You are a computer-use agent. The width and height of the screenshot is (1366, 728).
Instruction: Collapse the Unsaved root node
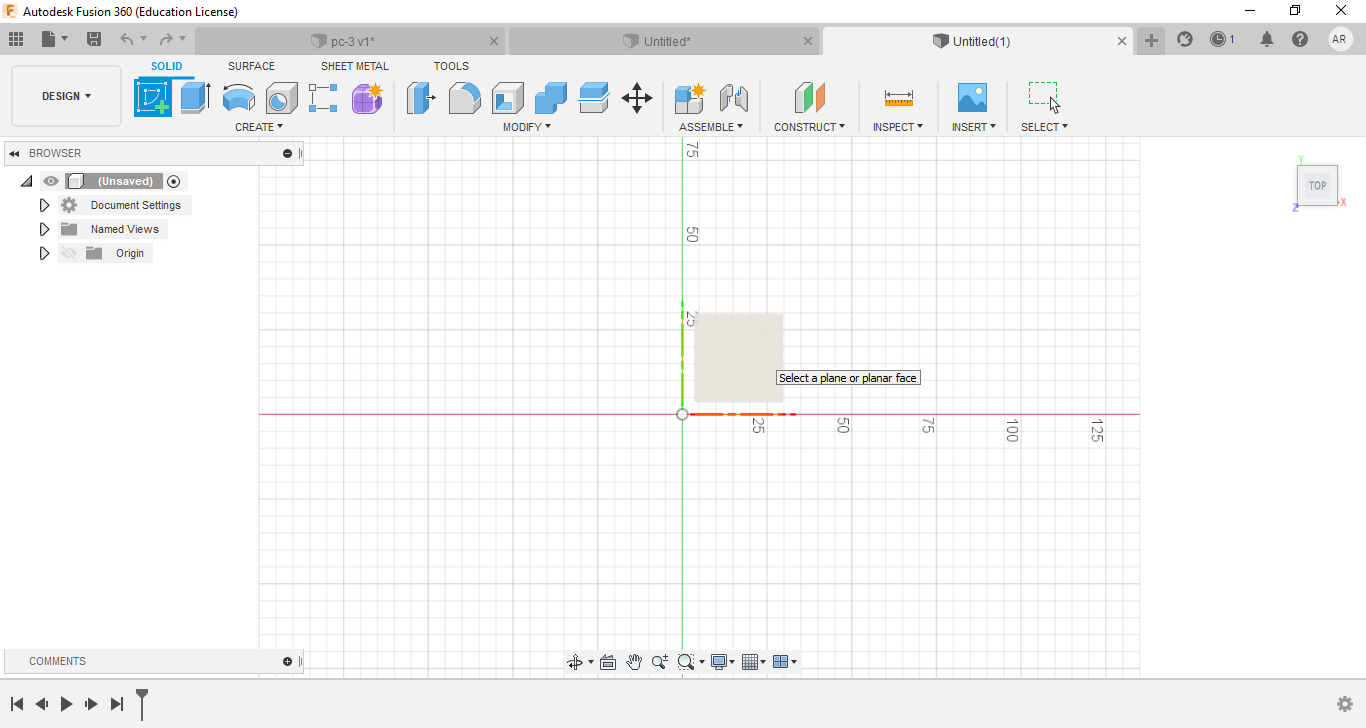coord(26,181)
